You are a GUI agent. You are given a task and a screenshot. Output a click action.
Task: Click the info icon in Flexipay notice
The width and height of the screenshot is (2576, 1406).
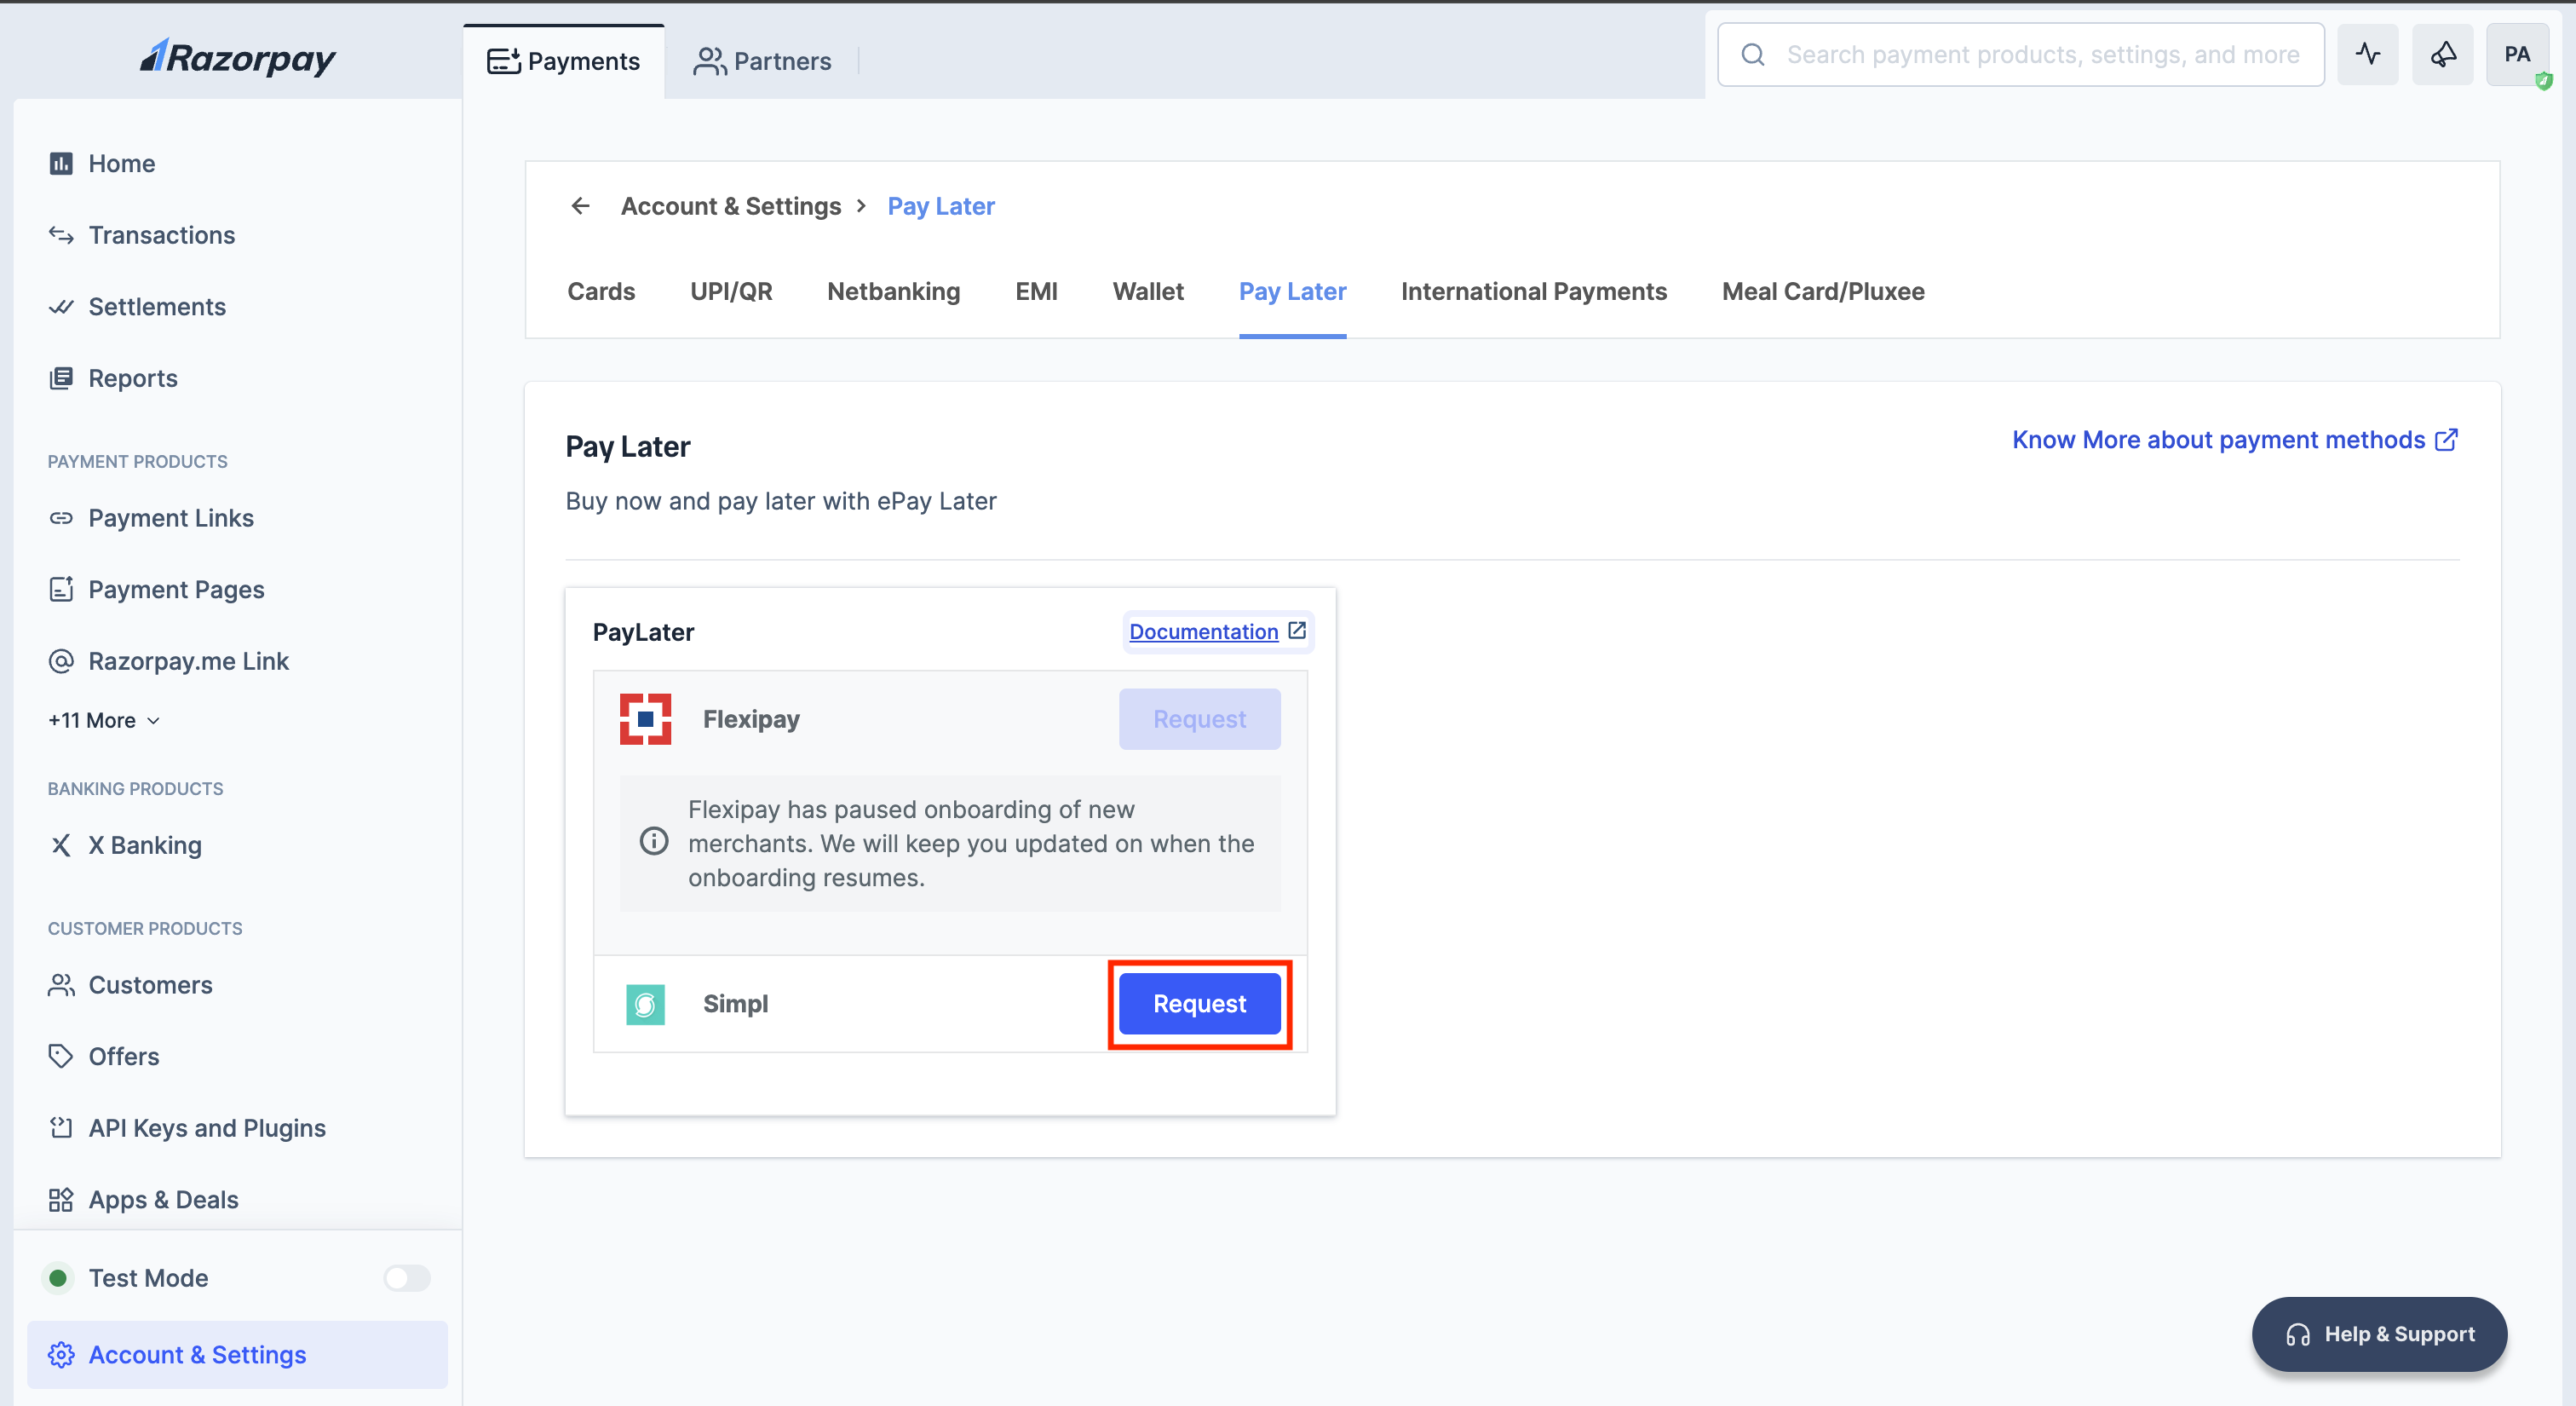654,841
